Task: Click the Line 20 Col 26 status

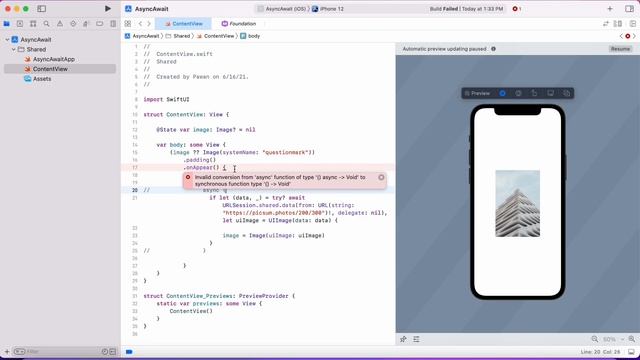Action: point(600,352)
